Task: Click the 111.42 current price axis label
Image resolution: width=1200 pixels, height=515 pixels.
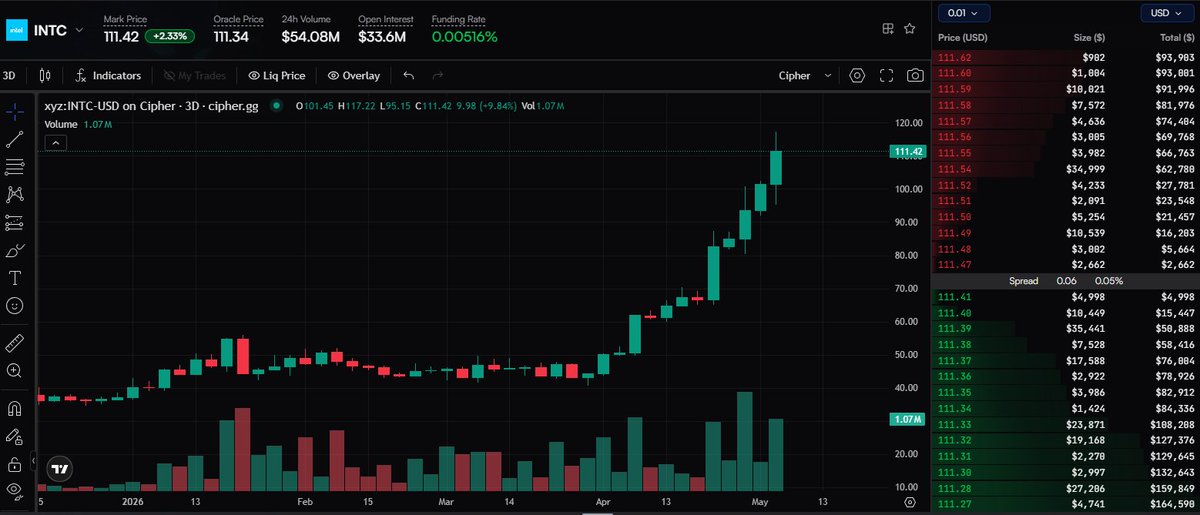Action: [x=910, y=152]
